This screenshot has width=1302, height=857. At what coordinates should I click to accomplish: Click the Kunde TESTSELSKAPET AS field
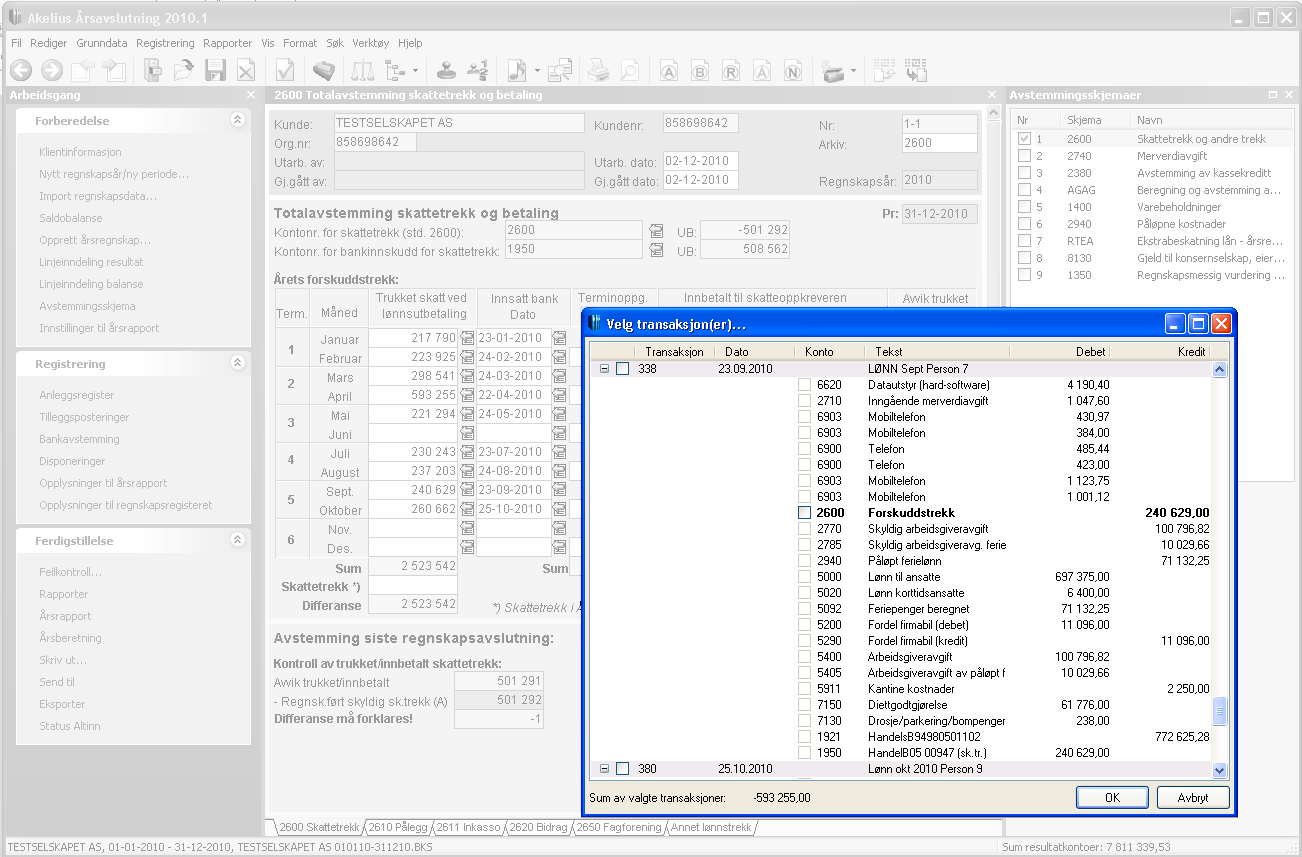[x=459, y=123]
